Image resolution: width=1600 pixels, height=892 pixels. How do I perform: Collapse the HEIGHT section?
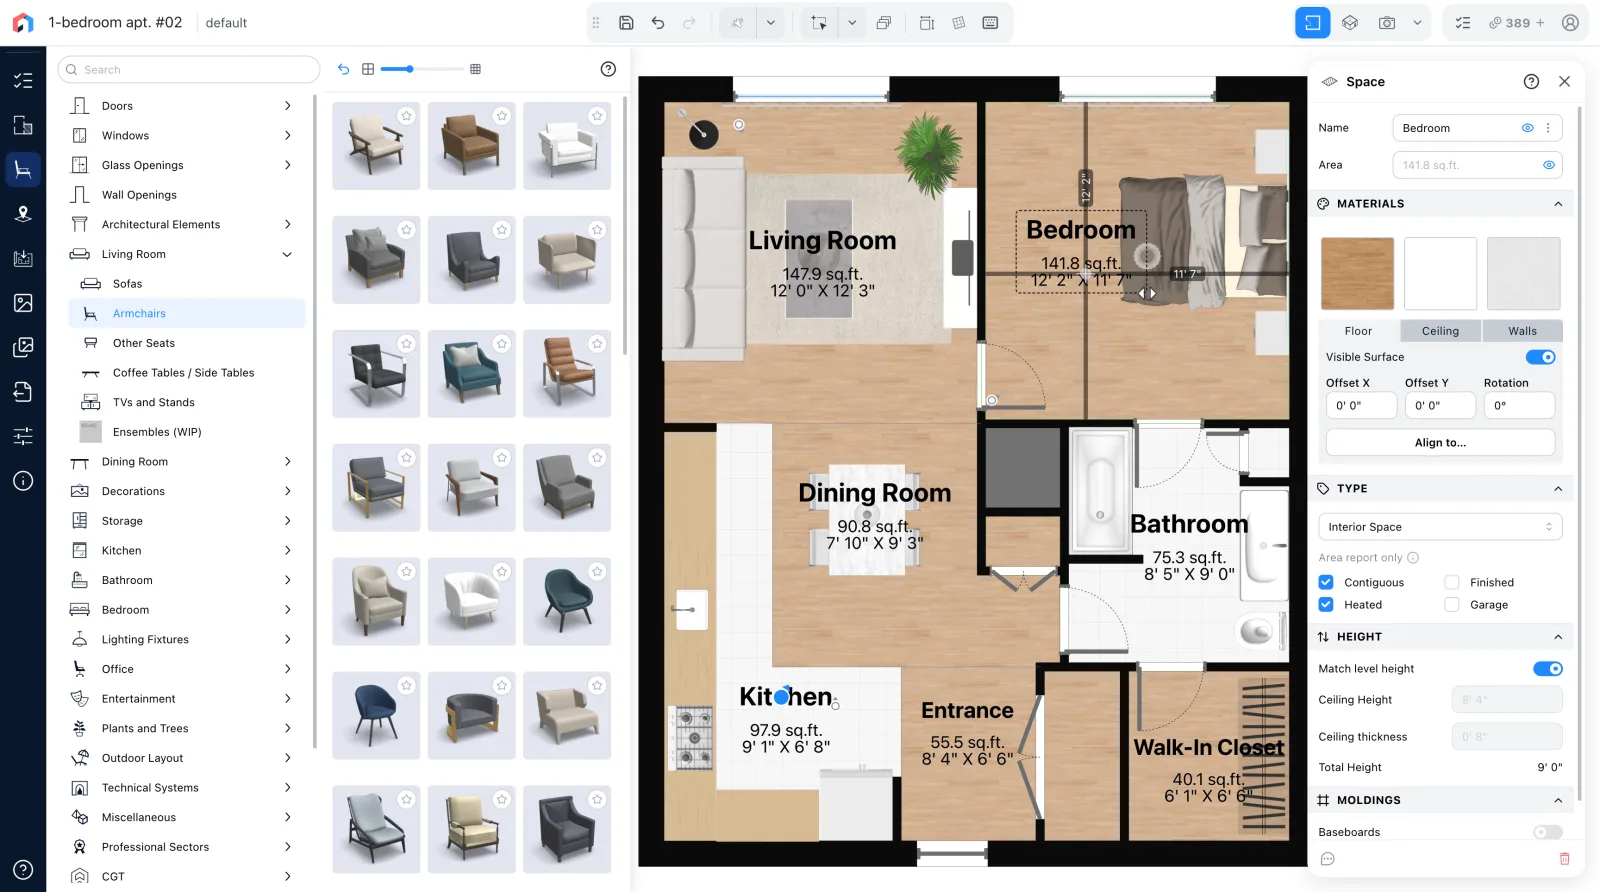pyautogui.click(x=1558, y=637)
